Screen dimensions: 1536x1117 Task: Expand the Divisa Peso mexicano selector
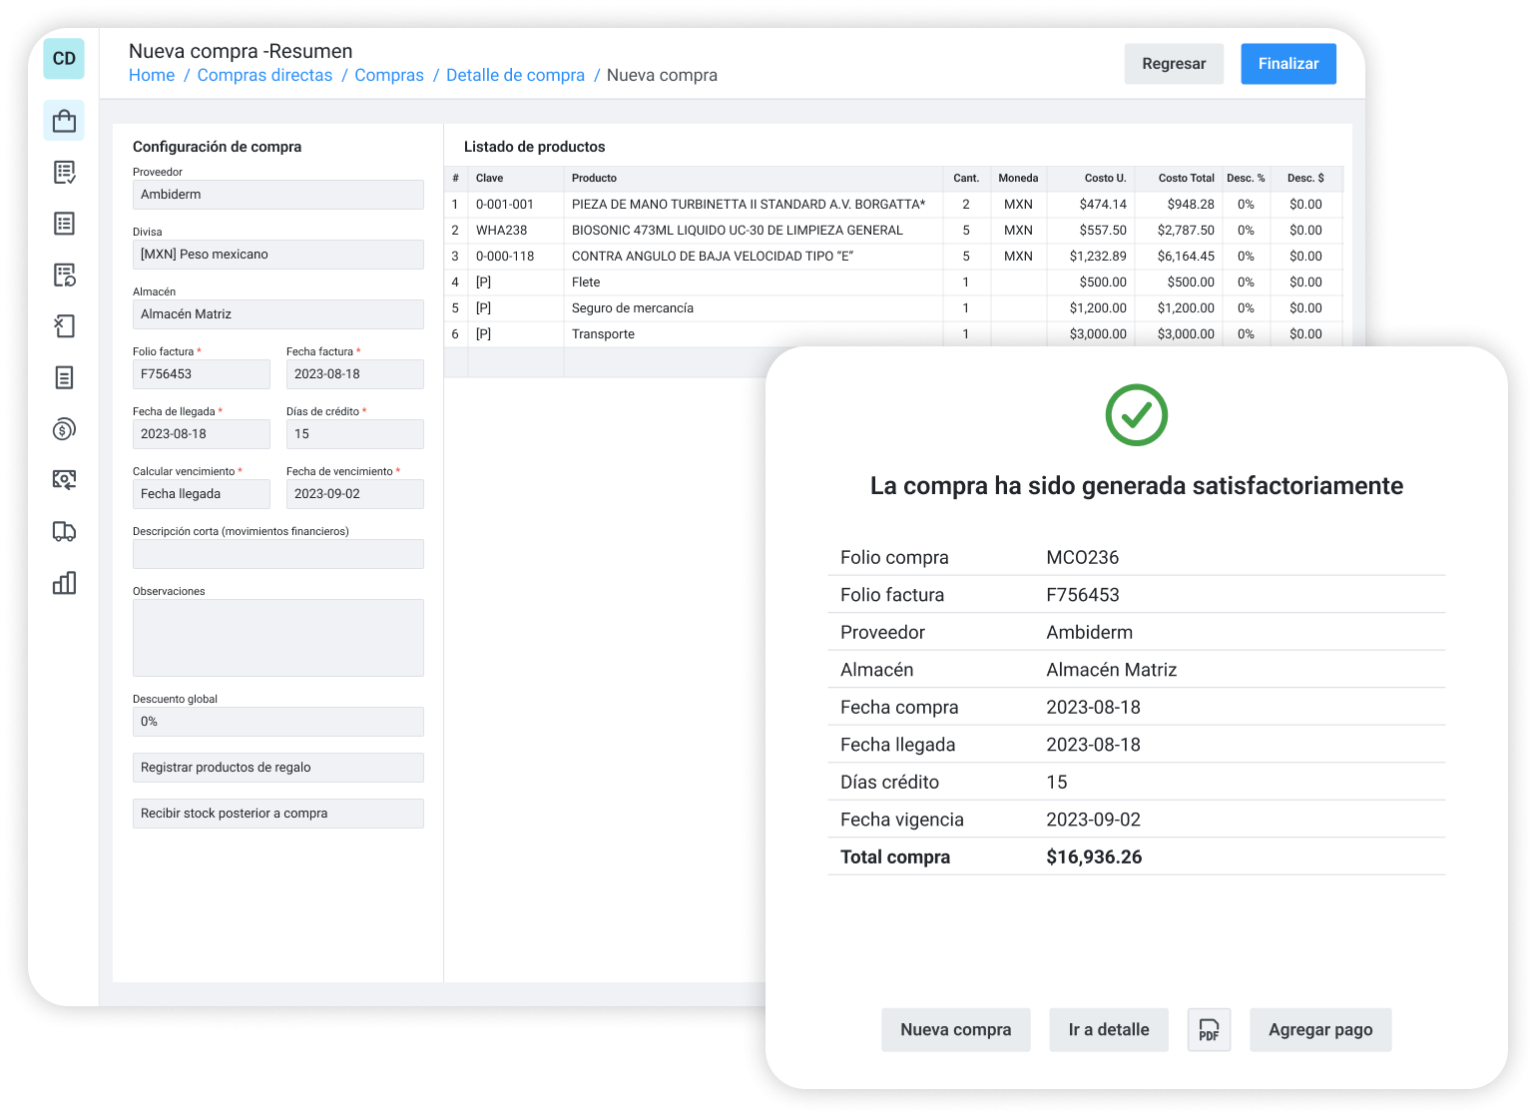pyautogui.click(x=278, y=254)
